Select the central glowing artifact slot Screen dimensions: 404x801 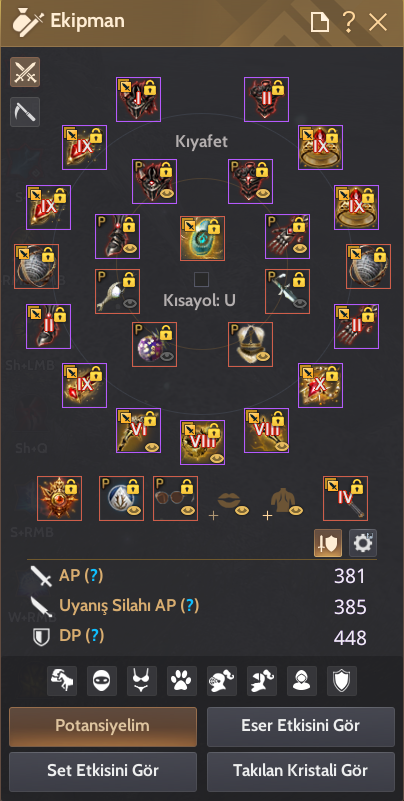pos(202,239)
